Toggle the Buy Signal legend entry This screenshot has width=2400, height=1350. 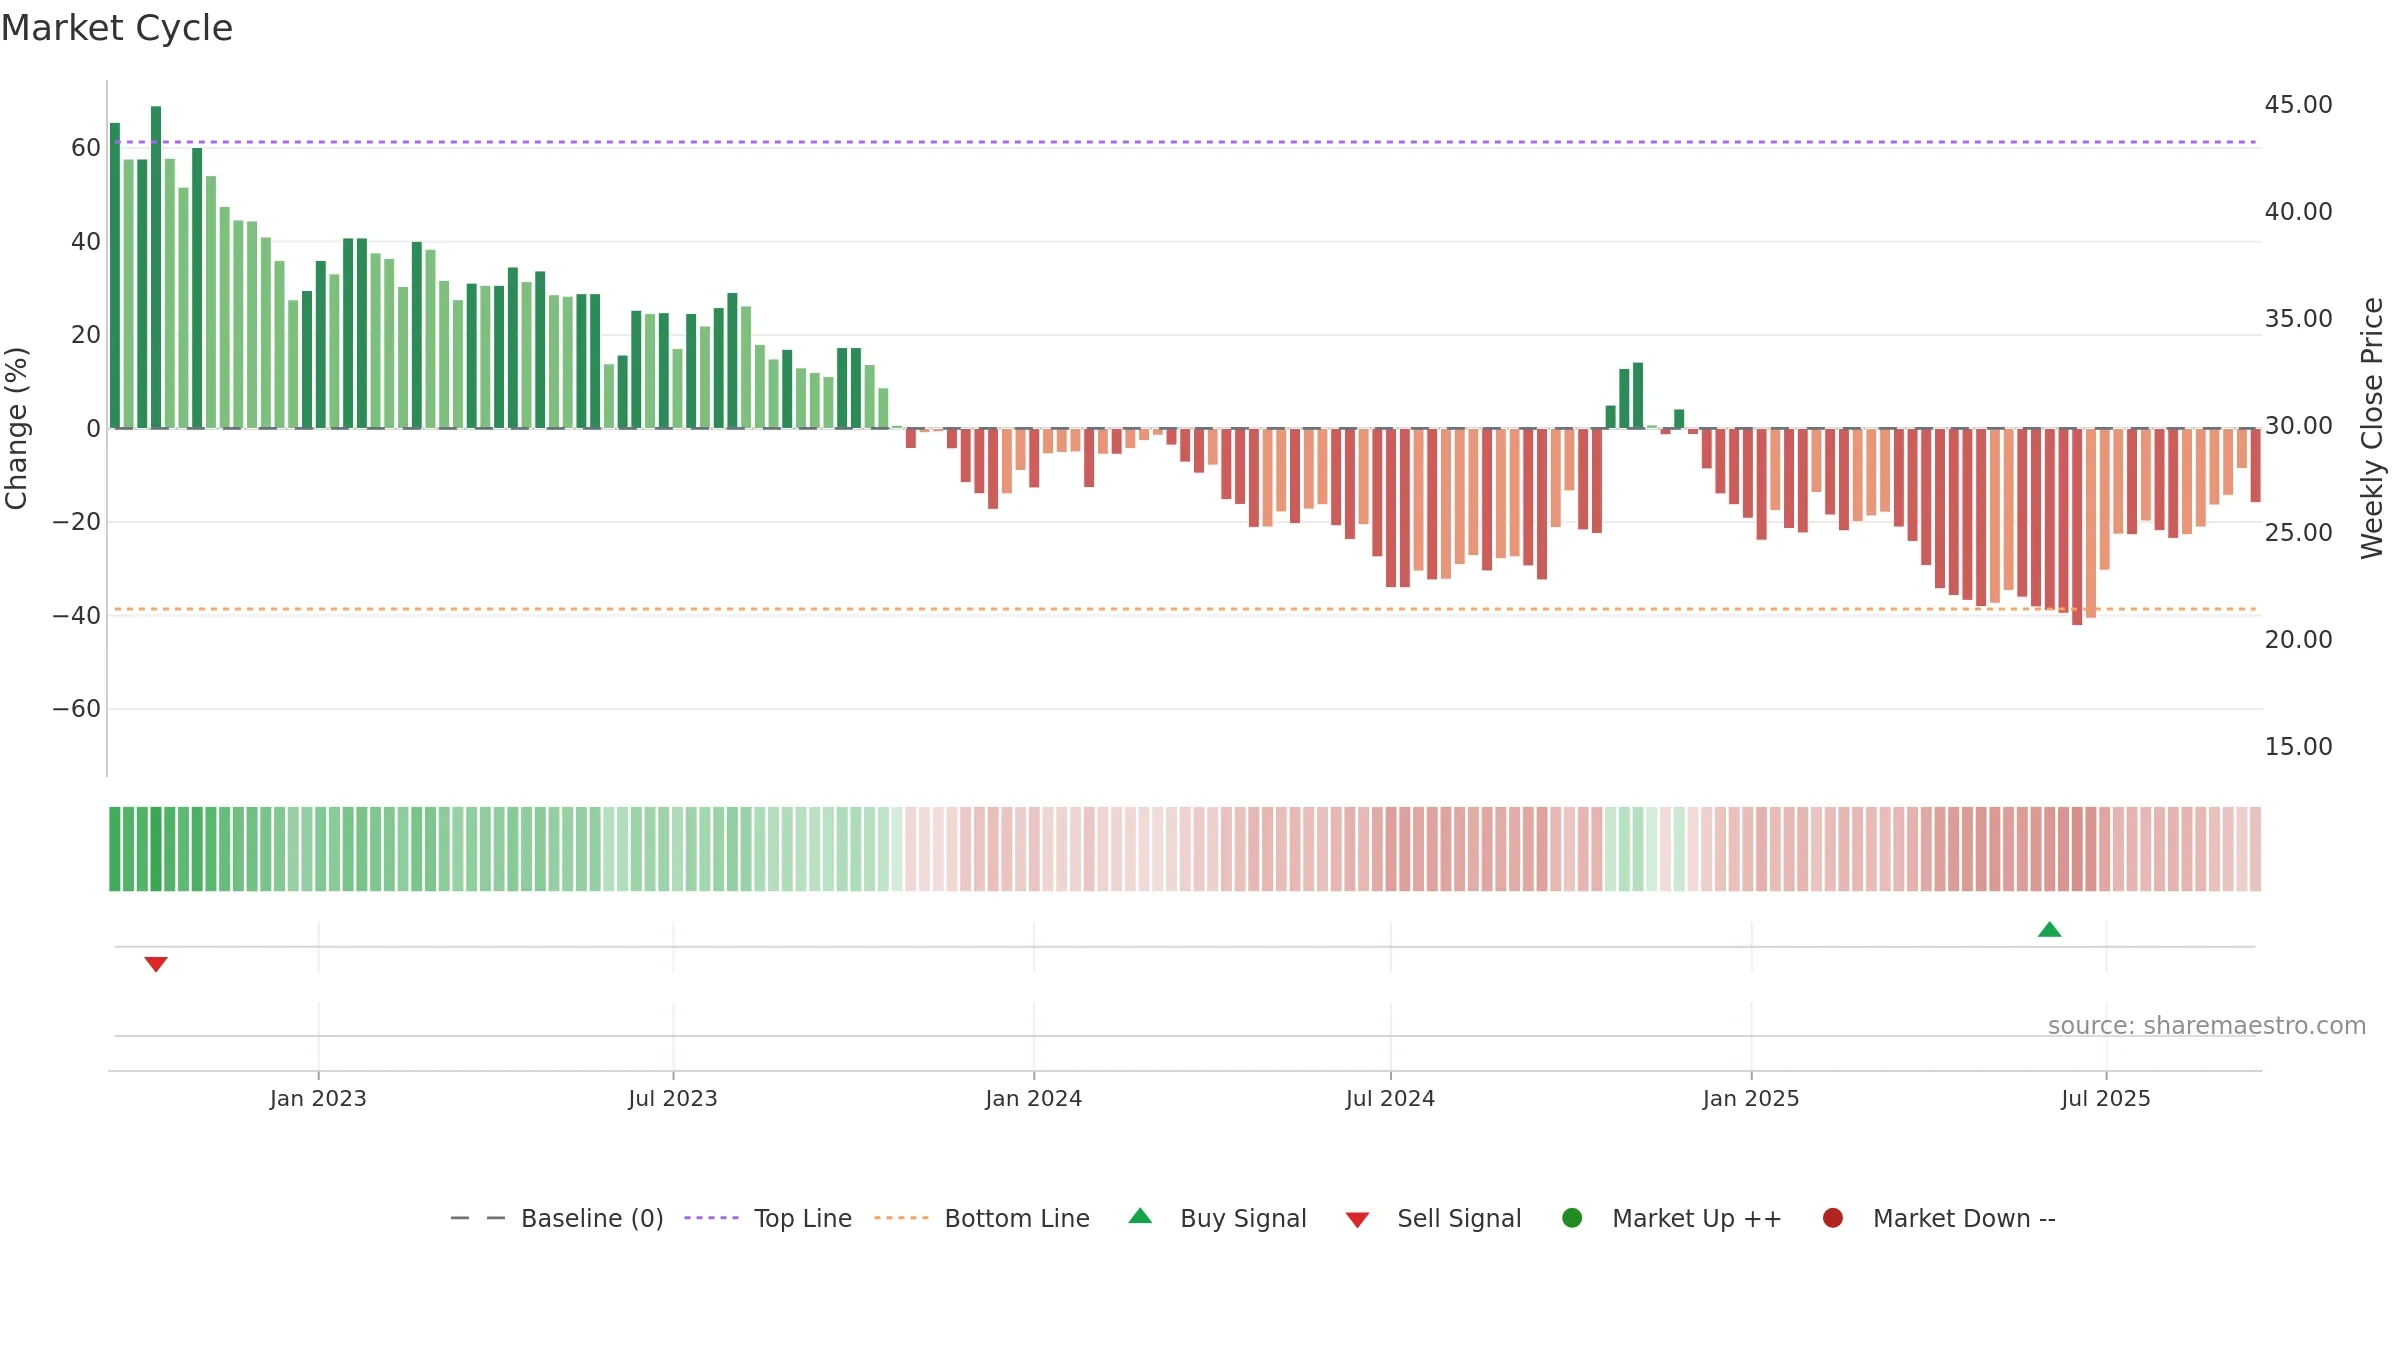tap(1217, 1218)
